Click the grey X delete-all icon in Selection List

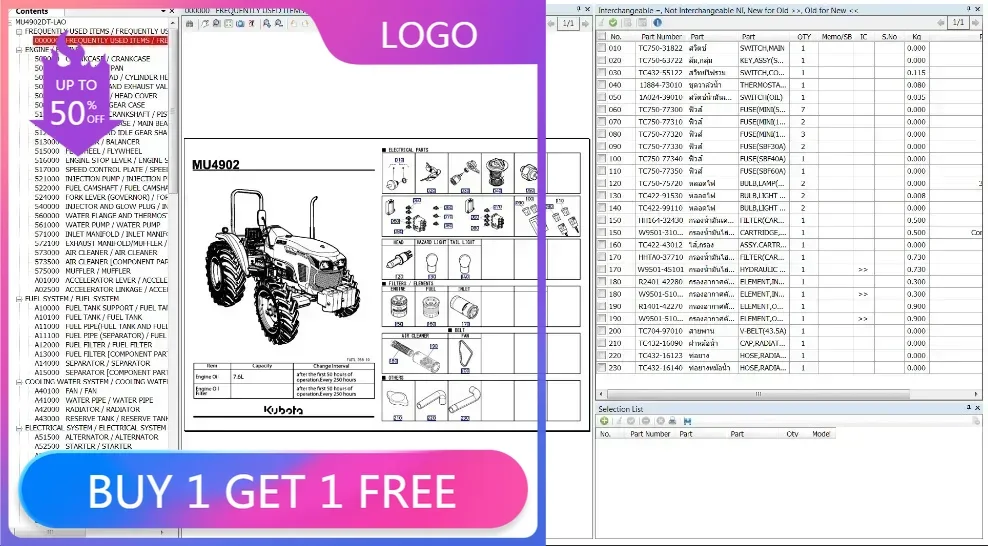click(x=660, y=421)
